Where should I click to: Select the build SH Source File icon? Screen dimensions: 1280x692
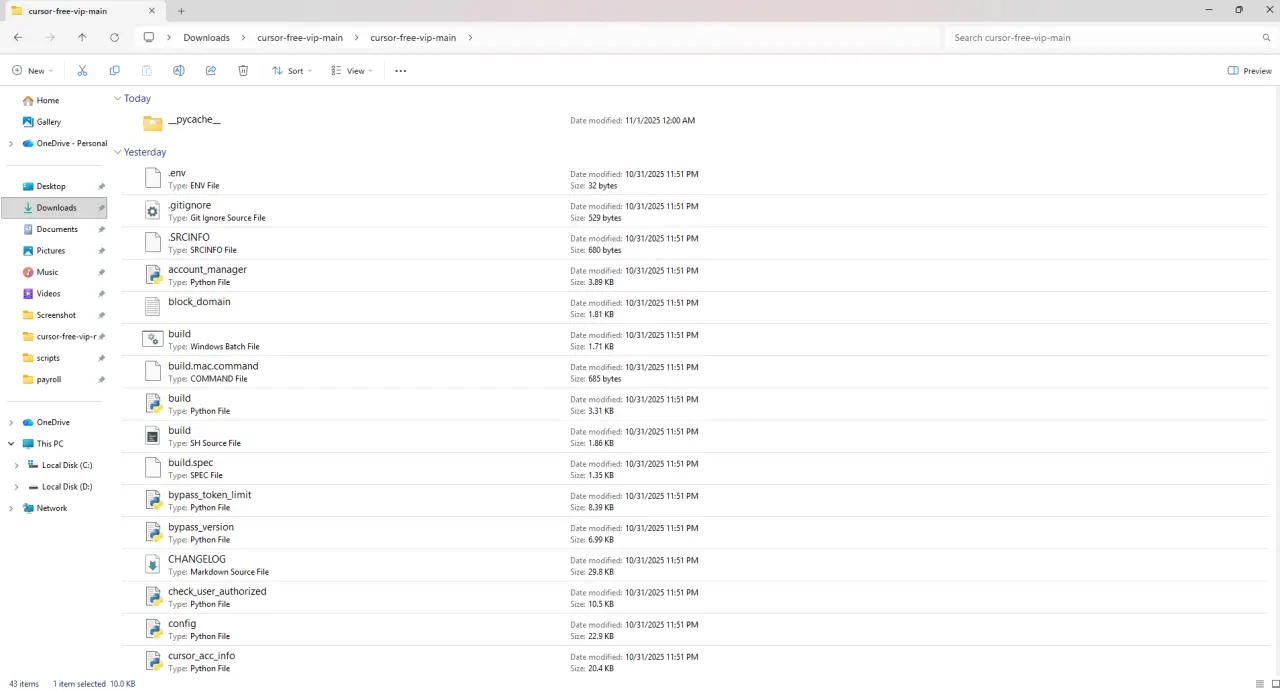coord(152,435)
